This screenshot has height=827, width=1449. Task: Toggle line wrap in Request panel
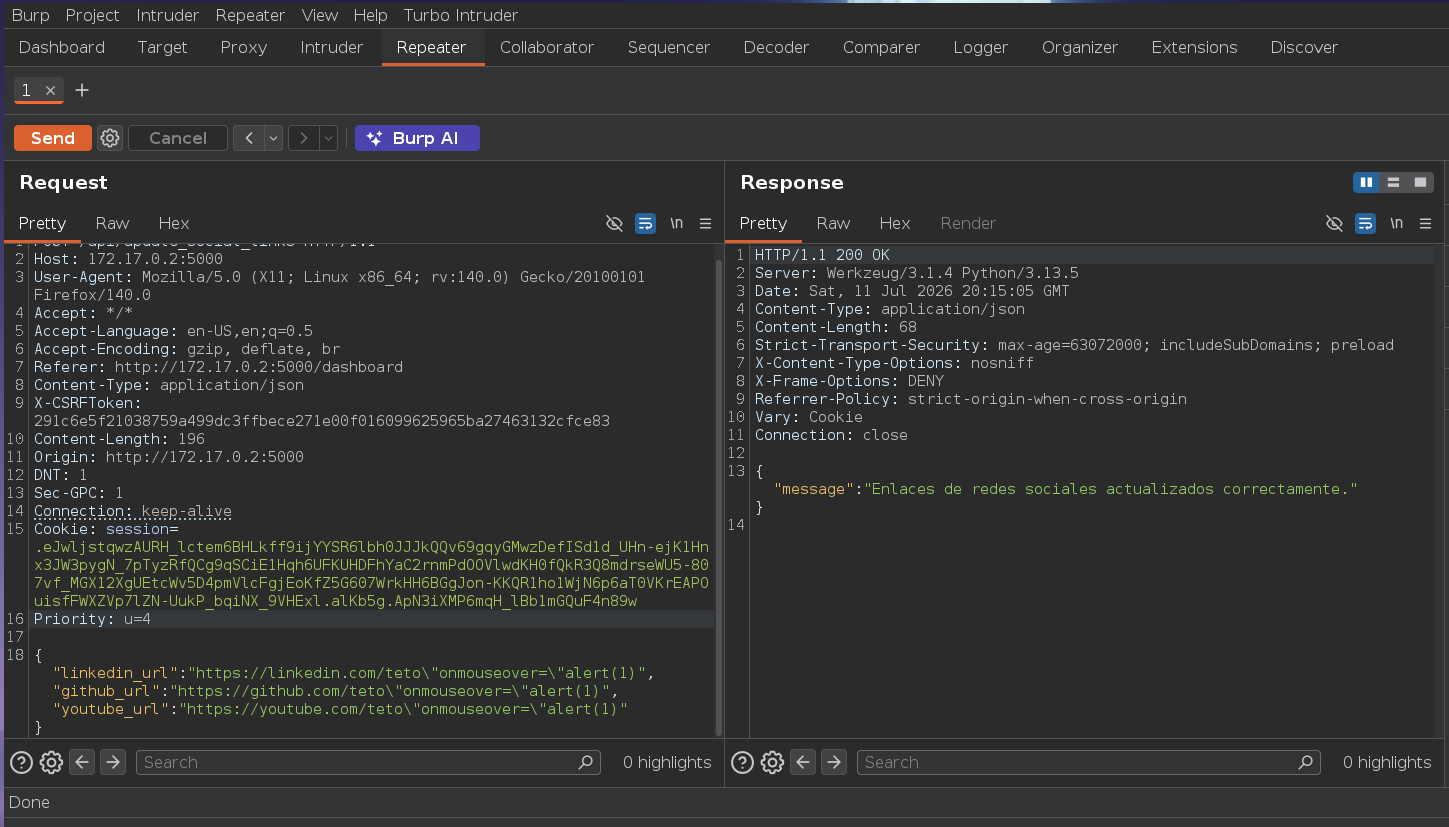click(646, 223)
